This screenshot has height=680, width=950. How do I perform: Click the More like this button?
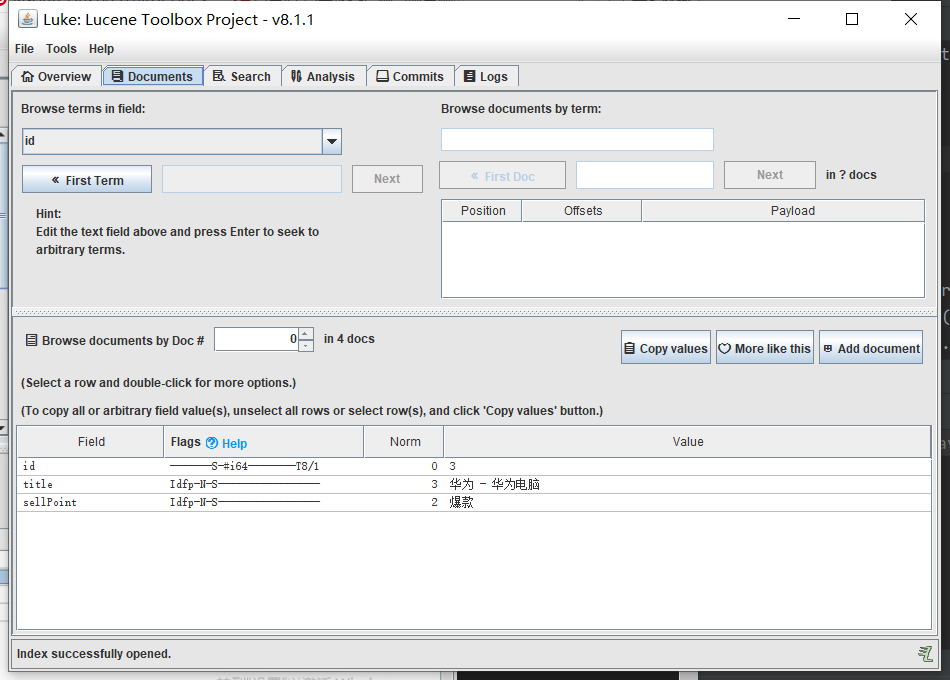pyautogui.click(x=765, y=348)
